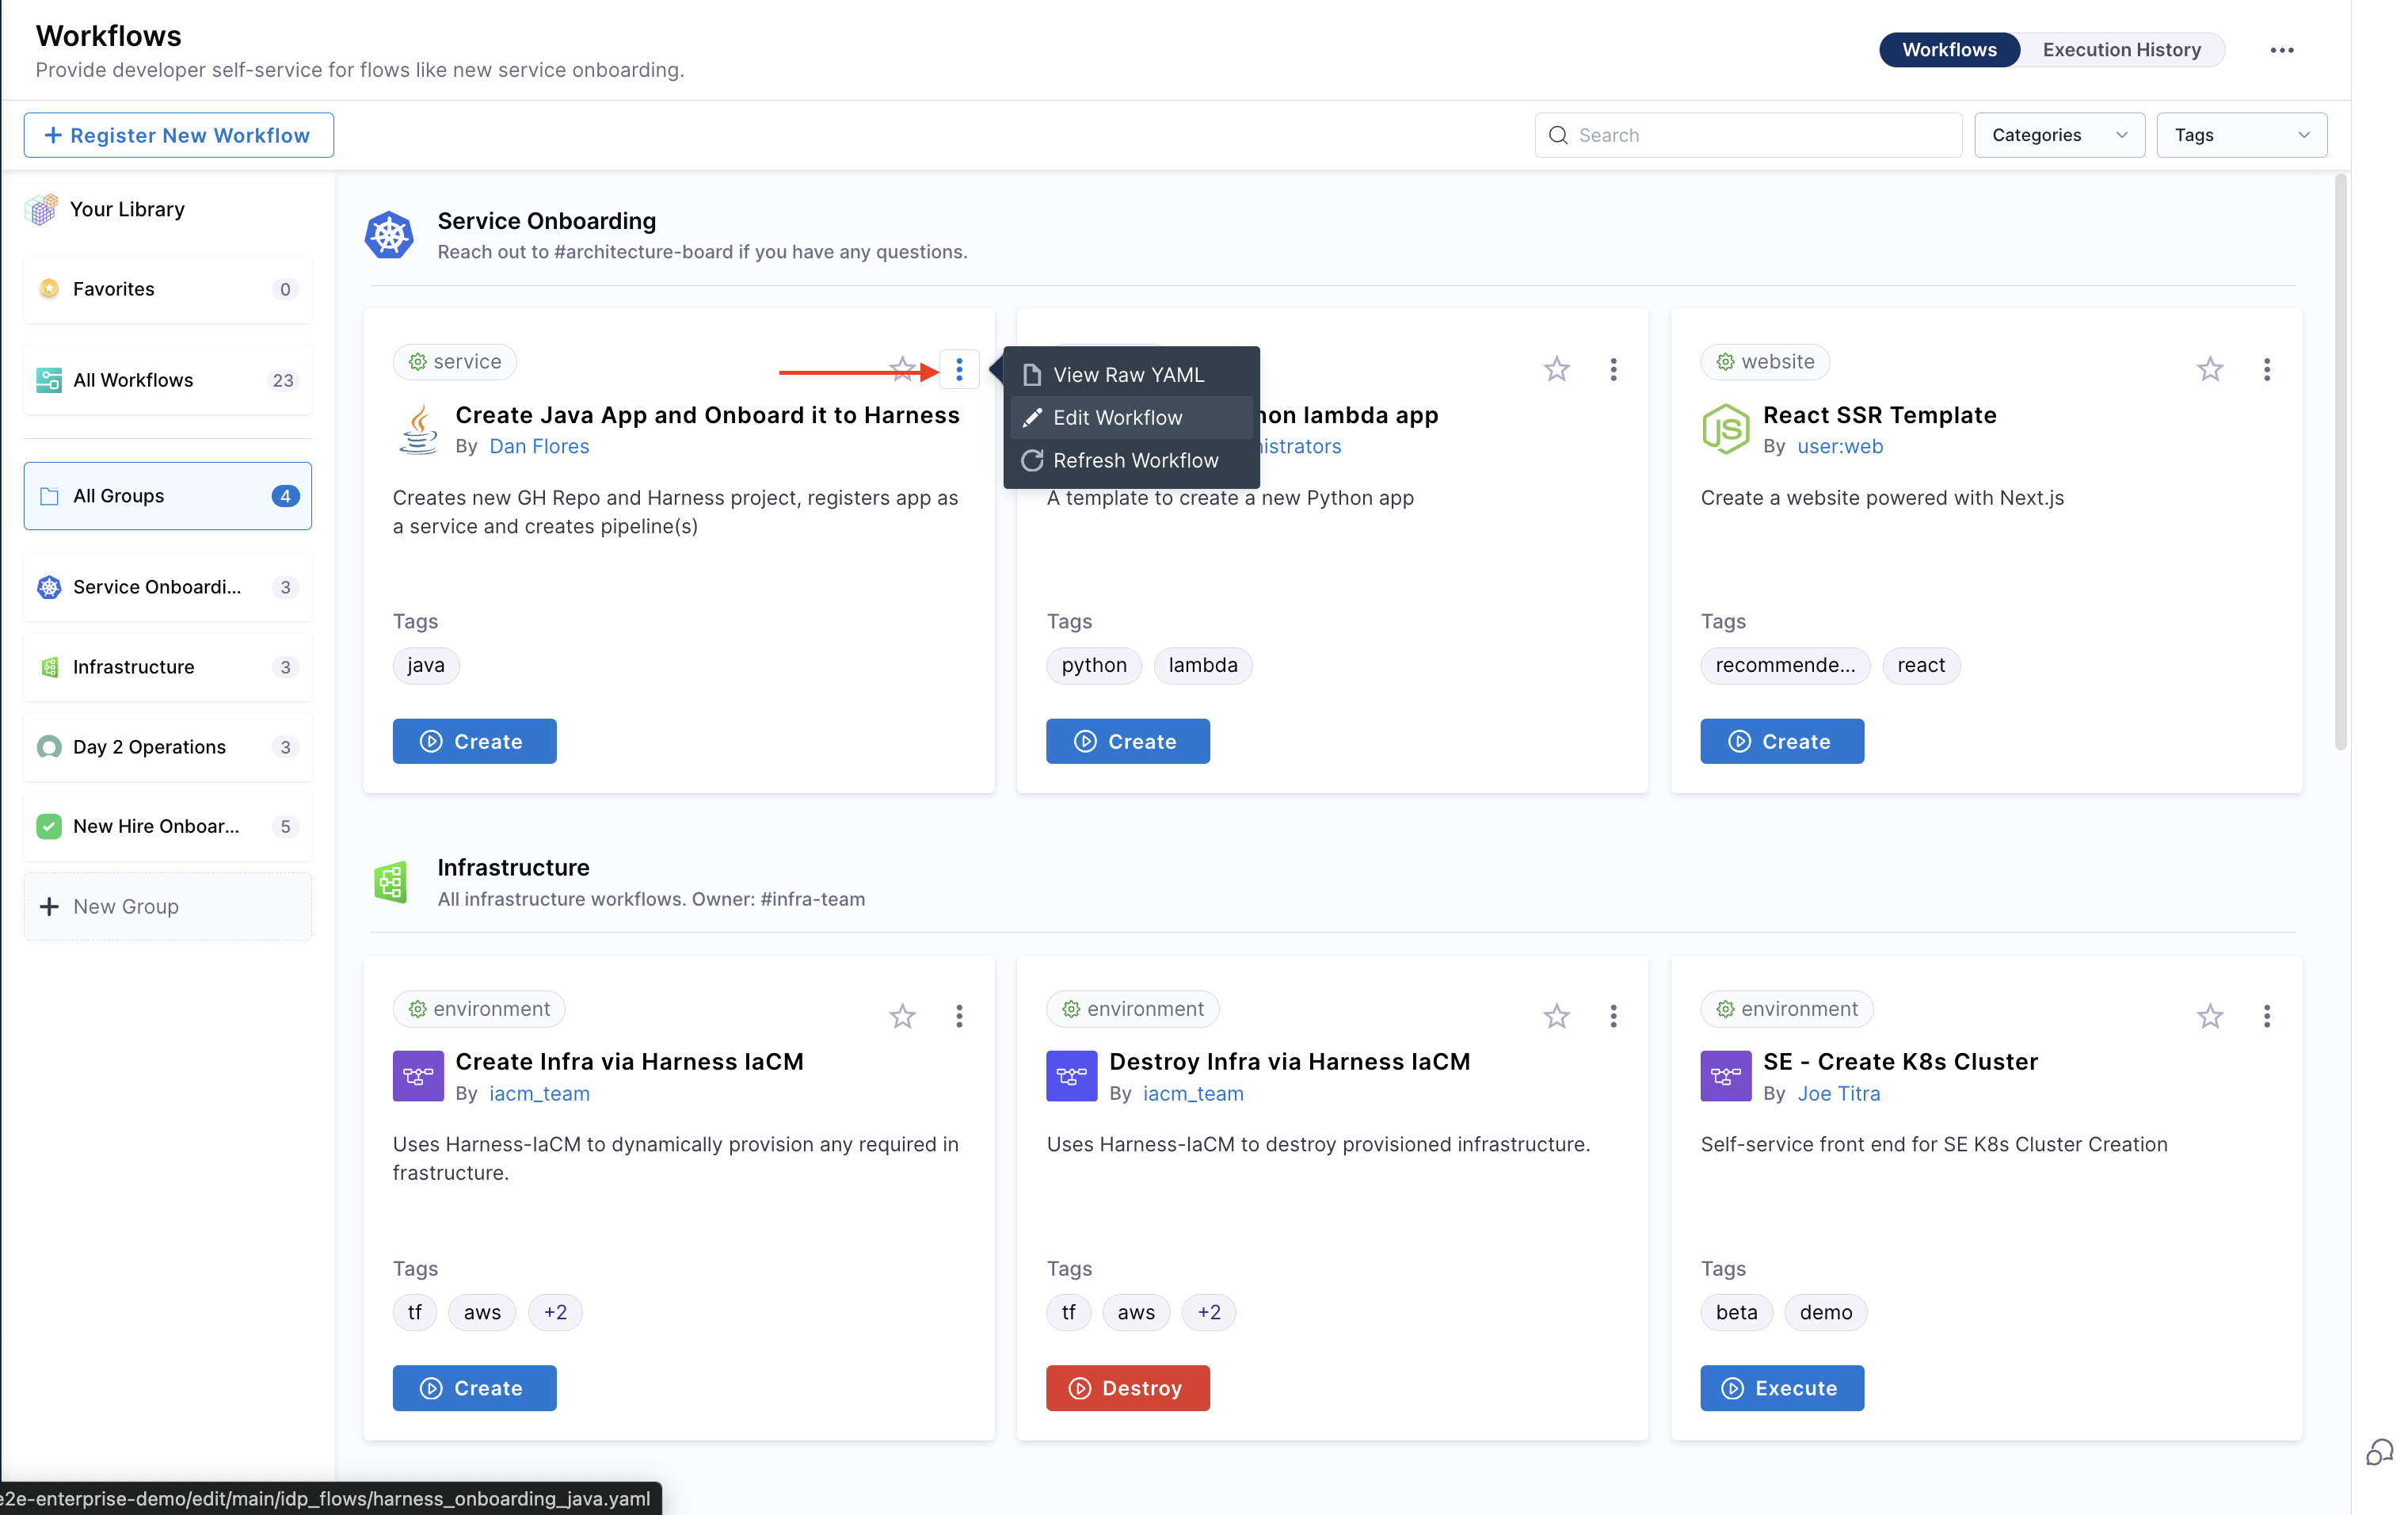Click the three-dot menu on React SSR Template card
This screenshot has height=1515, width=2408.
(2266, 369)
